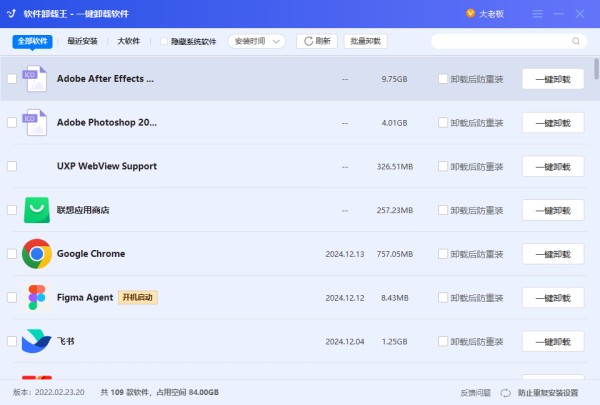
Task: Enable 隐藏系统软件 checkbox
Action: pos(165,41)
